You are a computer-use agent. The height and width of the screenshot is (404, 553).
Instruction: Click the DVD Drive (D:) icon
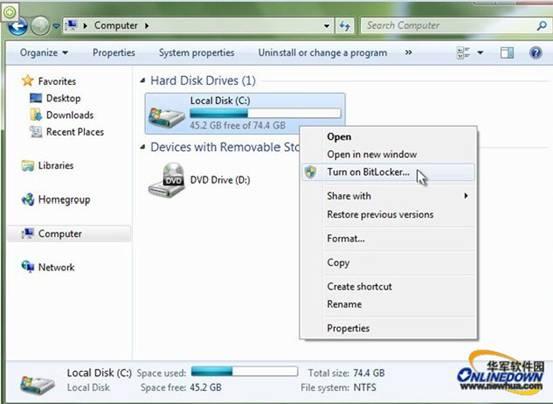tap(166, 180)
